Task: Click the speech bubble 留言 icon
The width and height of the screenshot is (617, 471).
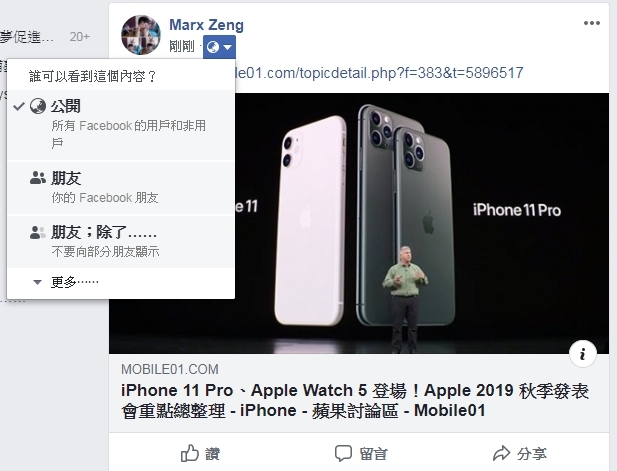Action: click(343, 453)
